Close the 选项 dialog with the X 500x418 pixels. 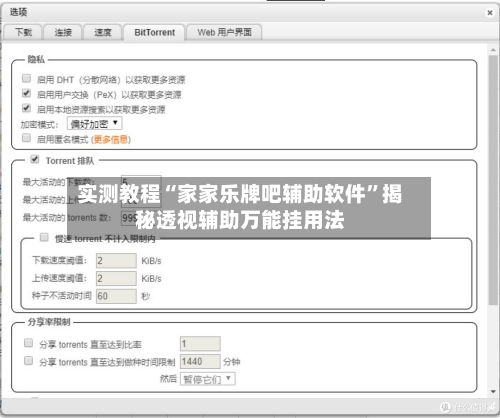[x=490, y=13]
